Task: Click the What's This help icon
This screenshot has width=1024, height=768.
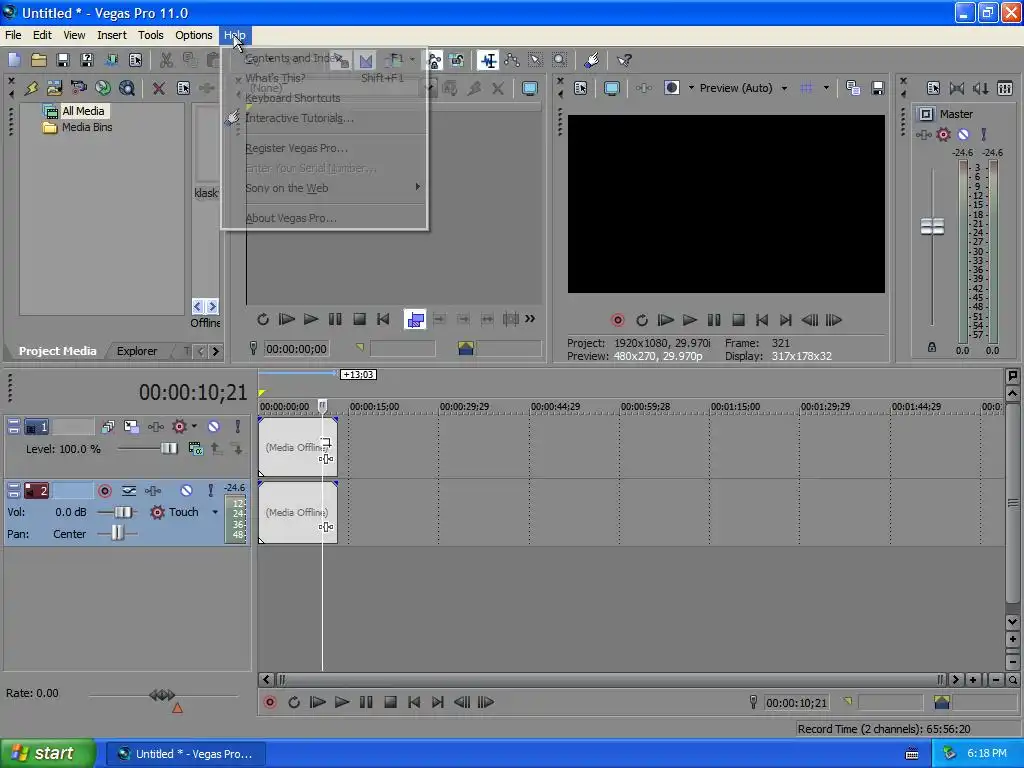Action: pos(624,60)
